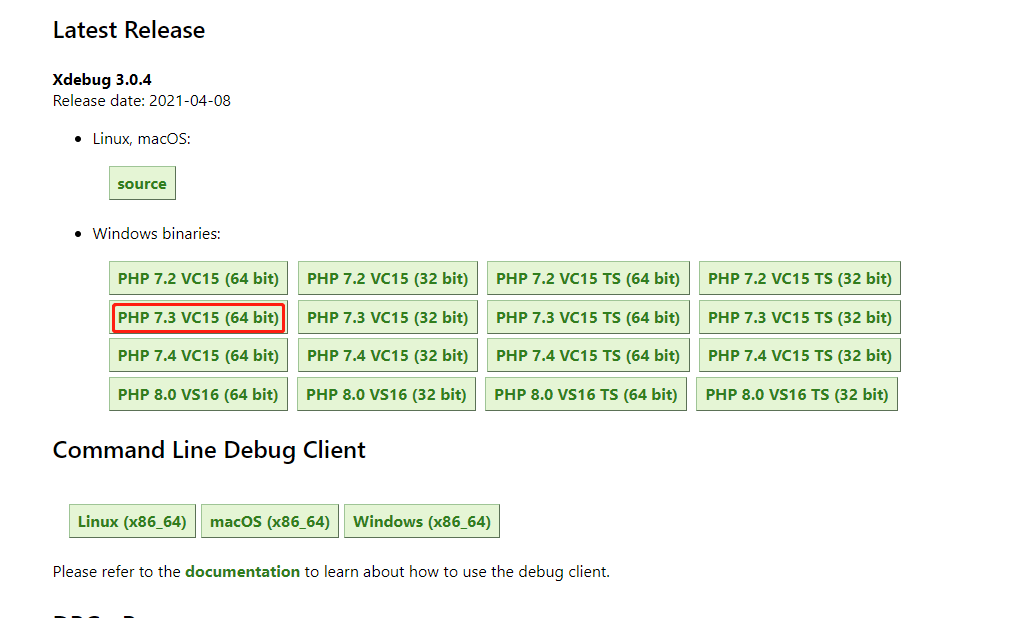Click highlighted PHP 7.3 VC15 (64 bit)
The image size is (1014, 618).
[x=198, y=318]
